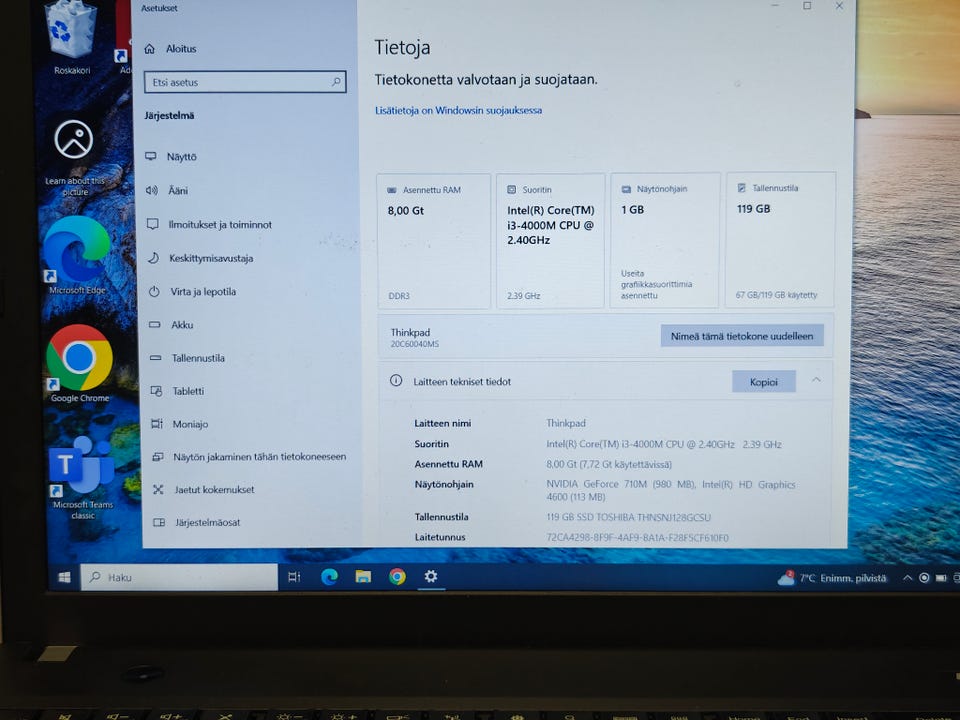Click the 119 GB SSD TOSHIBA text
960x720 pixels.
pyautogui.click(x=629, y=517)
